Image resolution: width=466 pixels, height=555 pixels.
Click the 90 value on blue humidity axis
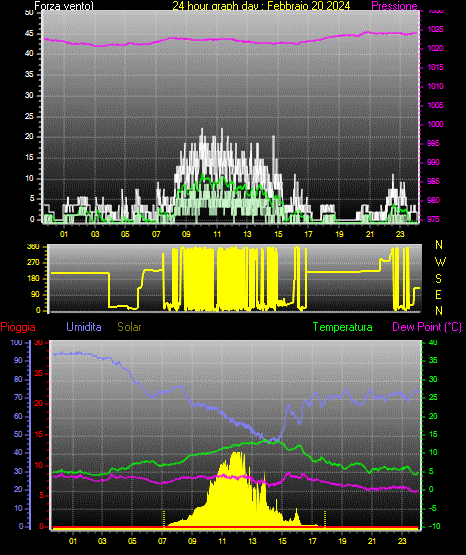18,360
